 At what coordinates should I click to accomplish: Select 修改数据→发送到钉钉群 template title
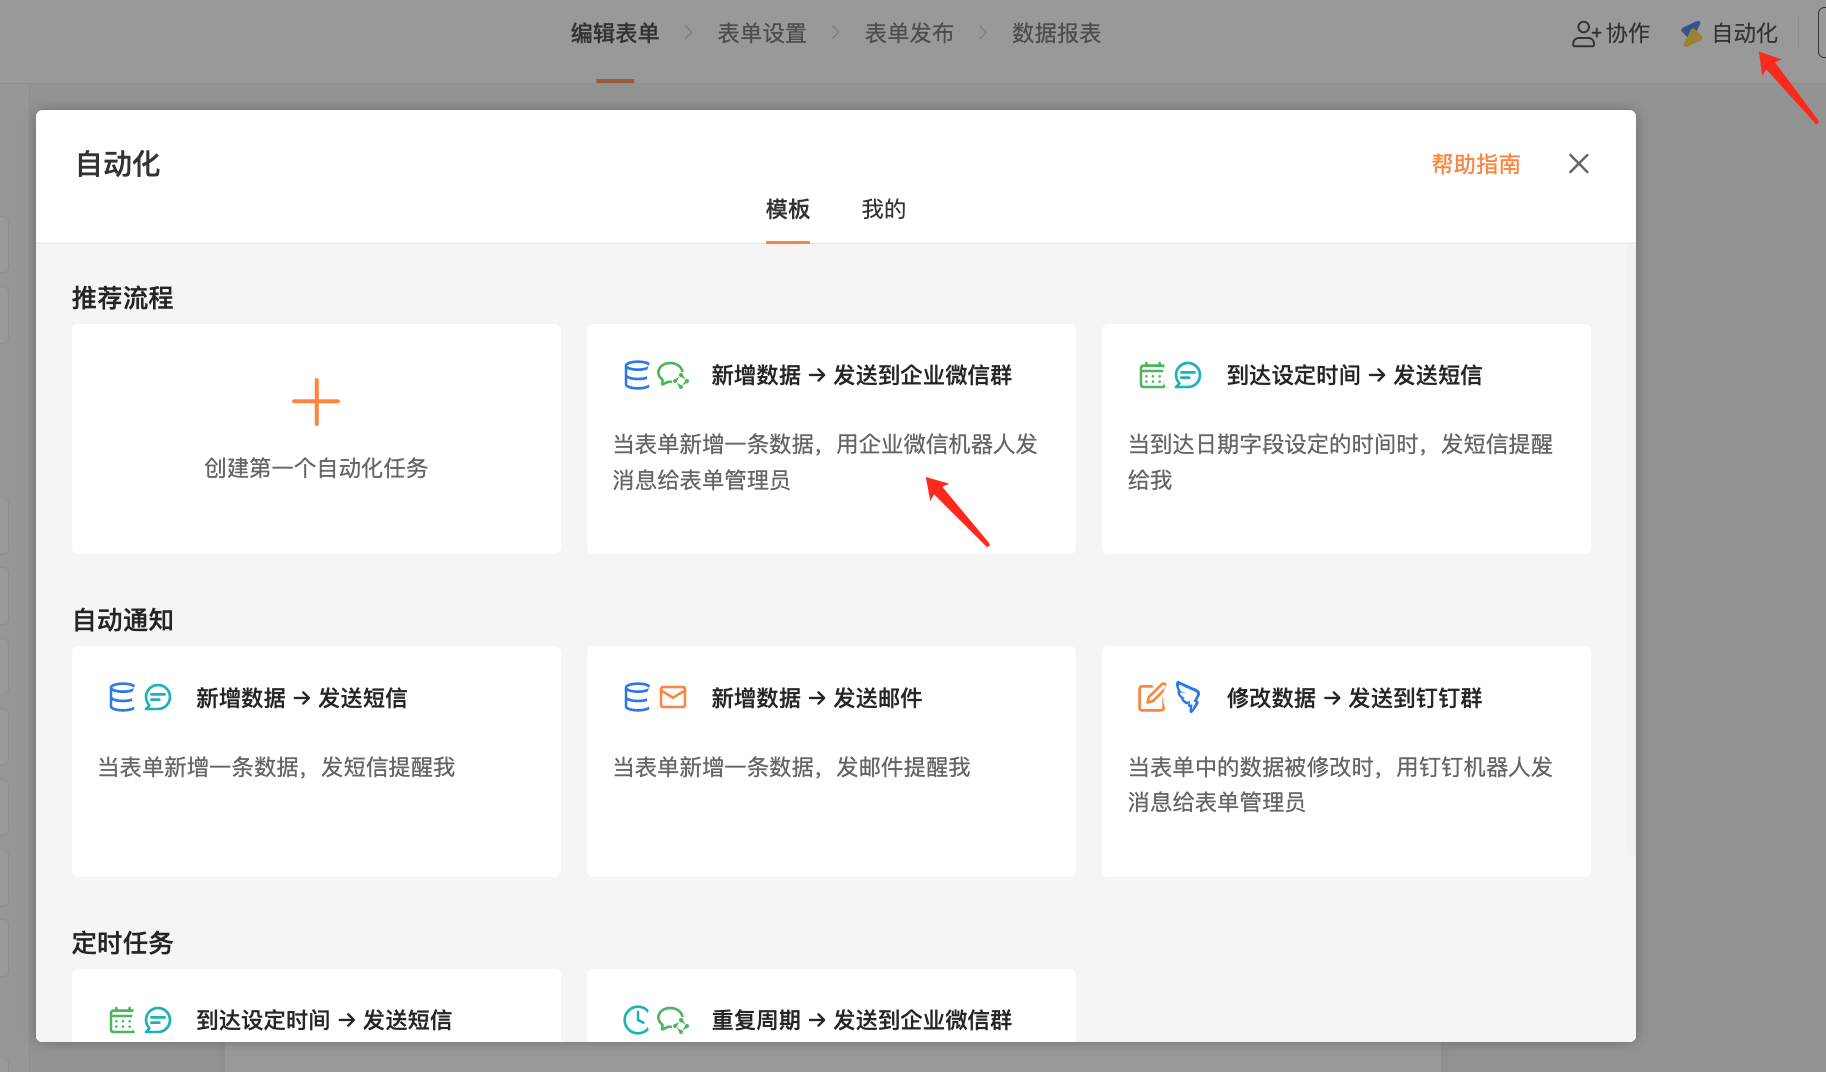point(1354,698)
